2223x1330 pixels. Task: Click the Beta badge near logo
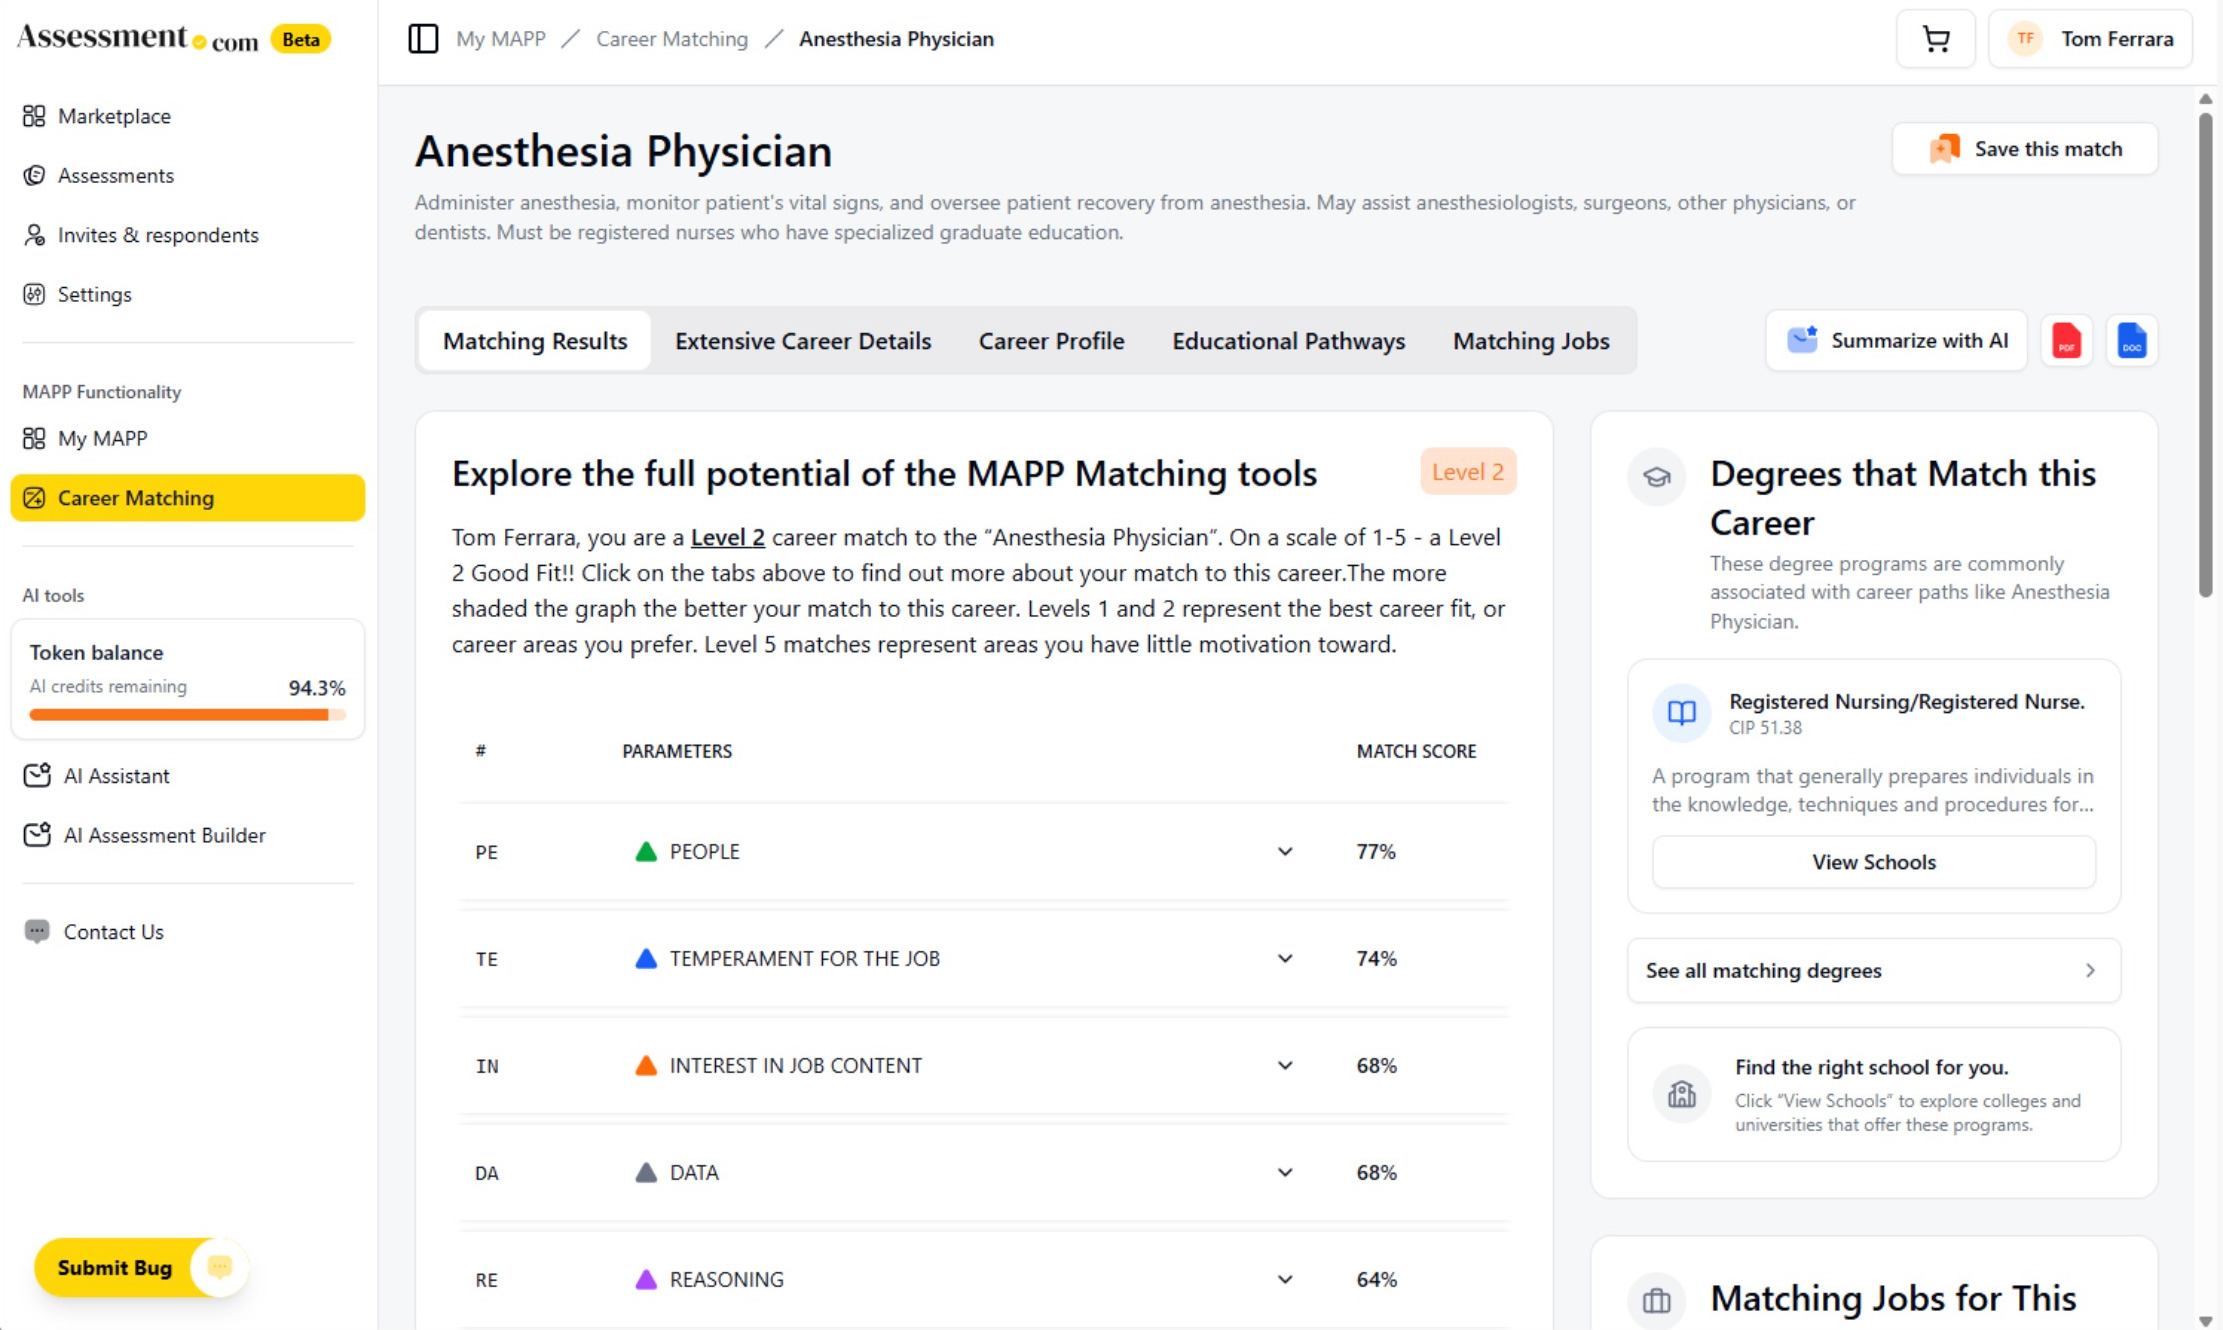(x=301, y=39)
